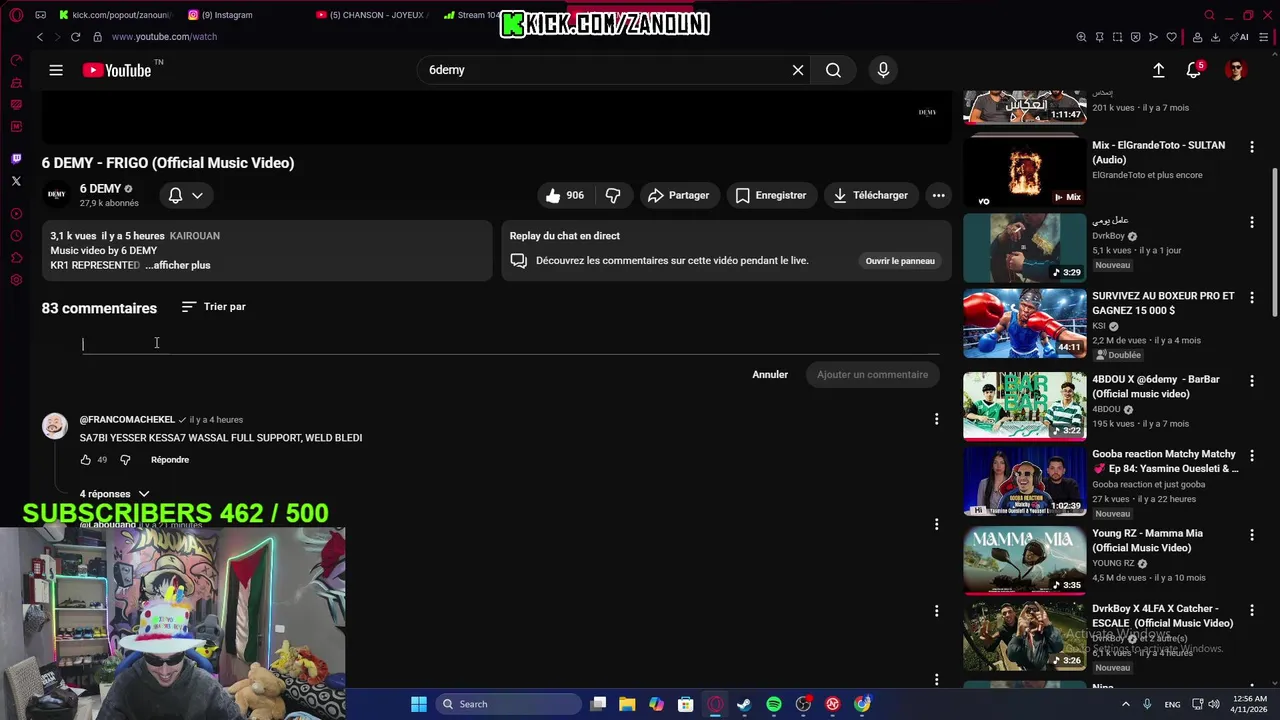Open options for Gooba reaction Matchy video
The height and width of the screenshot is (720, 1280).
point(1251,456)
